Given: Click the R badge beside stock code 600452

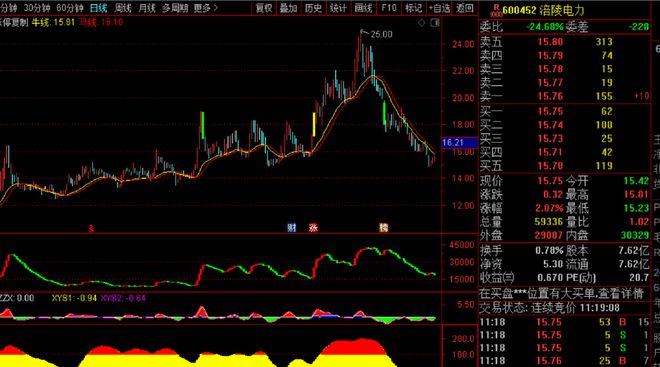Looking at the screenshot, I should (496, 11).
